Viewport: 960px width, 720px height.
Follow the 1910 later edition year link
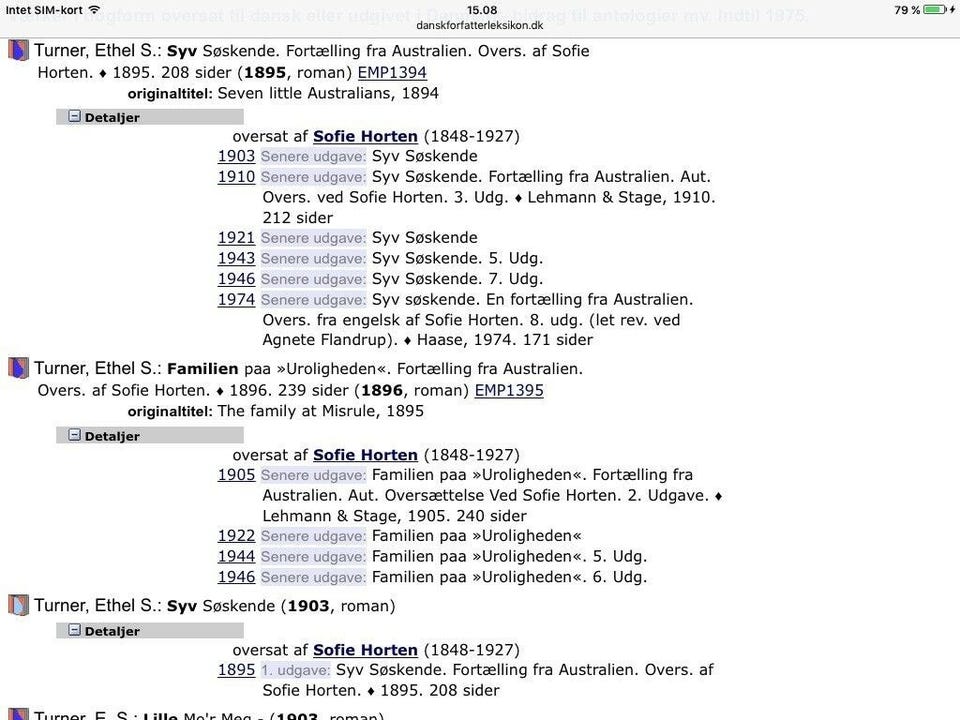pyautogui.click(x=236, y=177)
